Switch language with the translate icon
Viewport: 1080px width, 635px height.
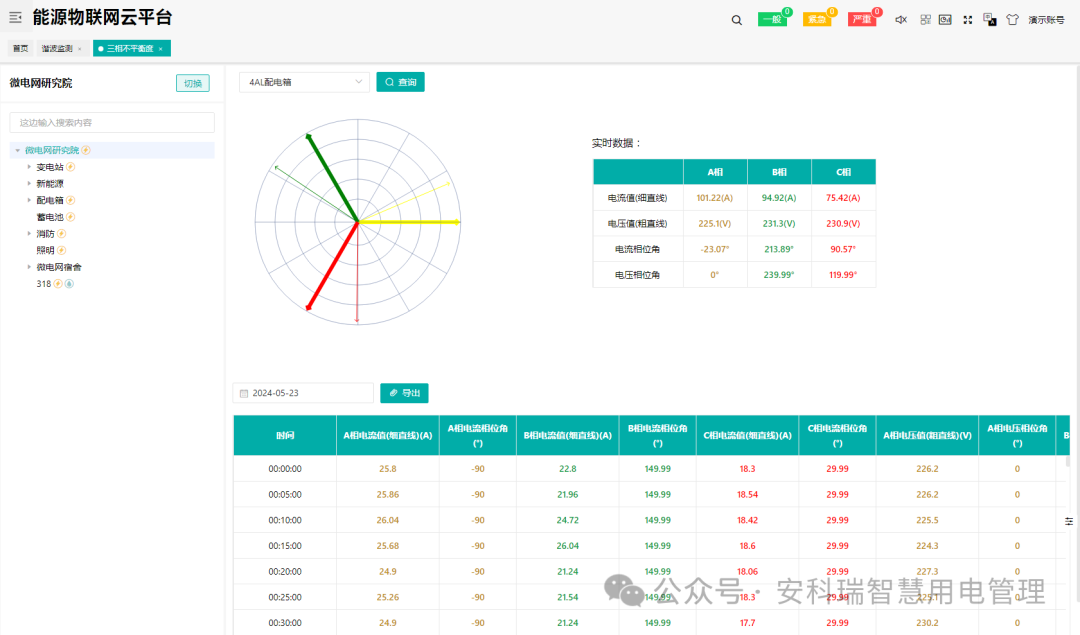tap(990, 20)
